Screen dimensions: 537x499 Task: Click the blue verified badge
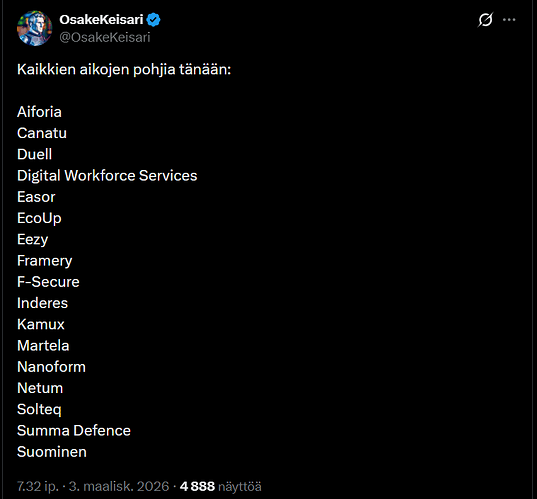(153, 20)
